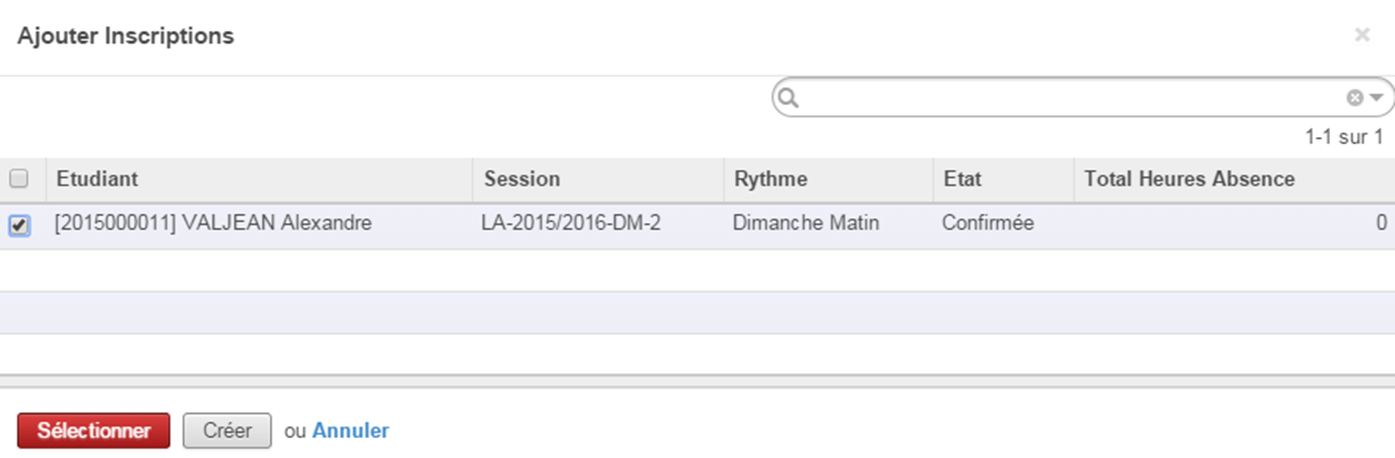Viewport: 1395px width, 458px height.
Task: Expand the search options dropdown arrow
Action: pos(1376,98)
